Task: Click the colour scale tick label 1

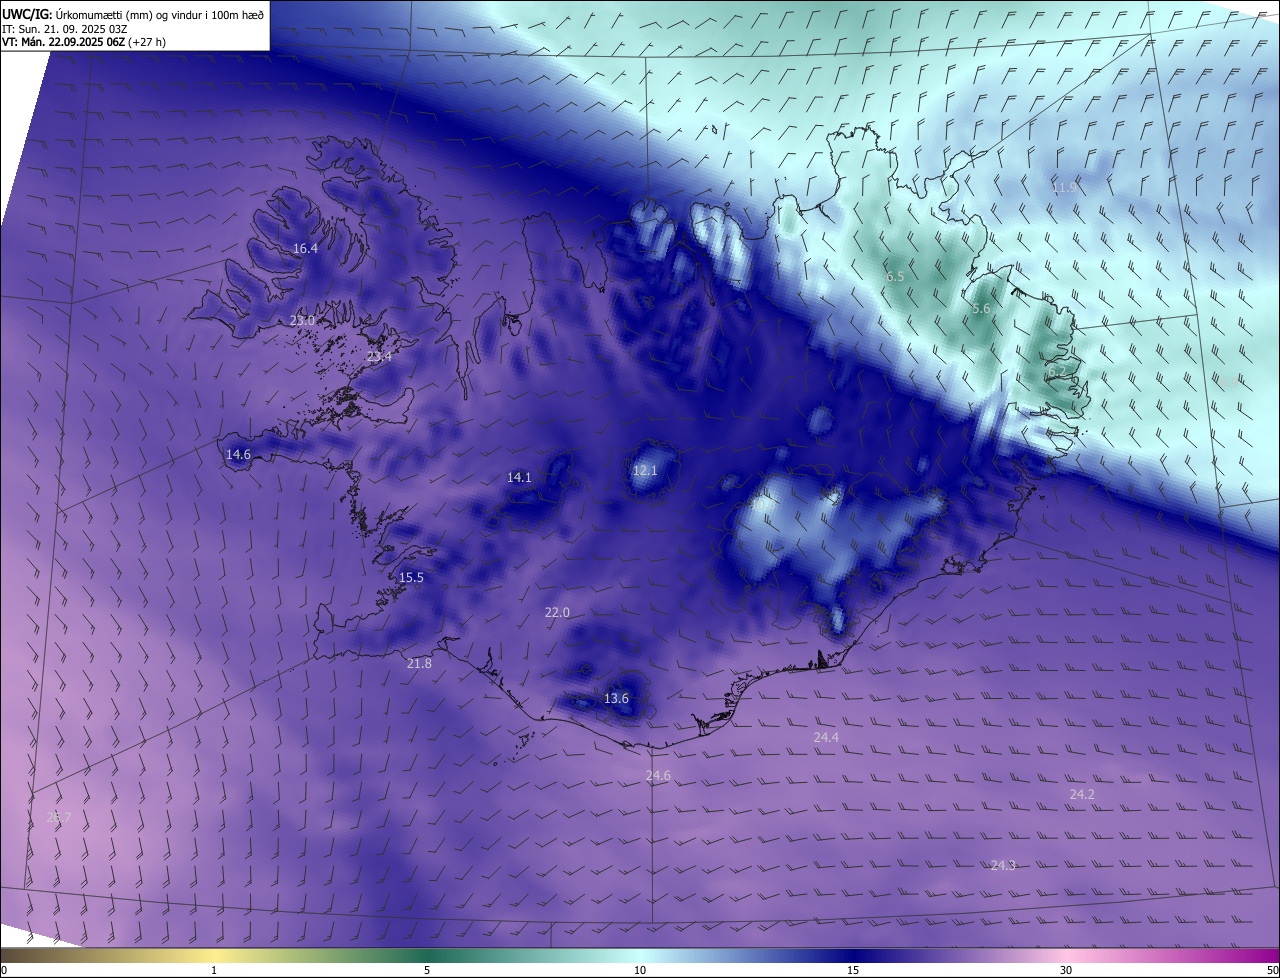Action: click(214, 971)
